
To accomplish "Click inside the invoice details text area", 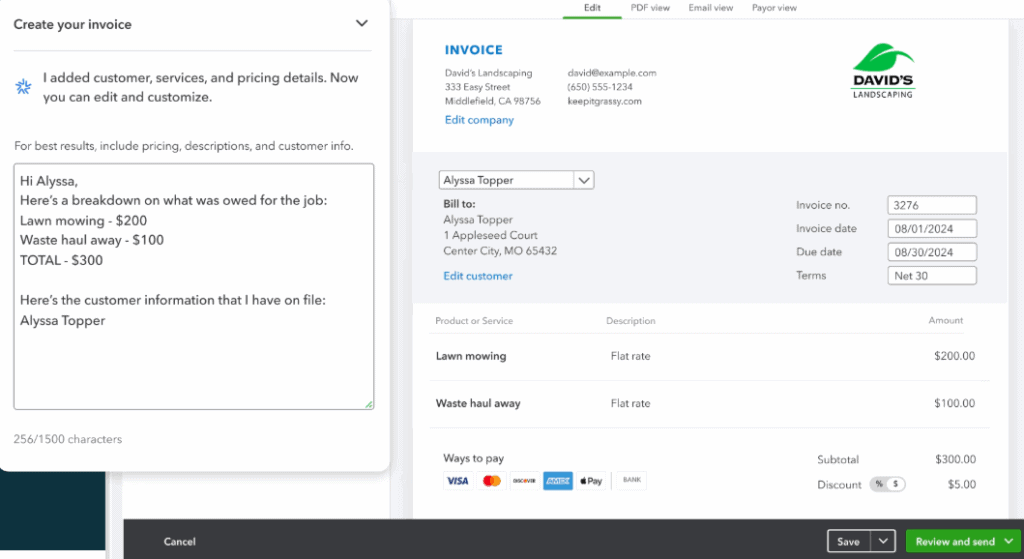I will [193, 286].
